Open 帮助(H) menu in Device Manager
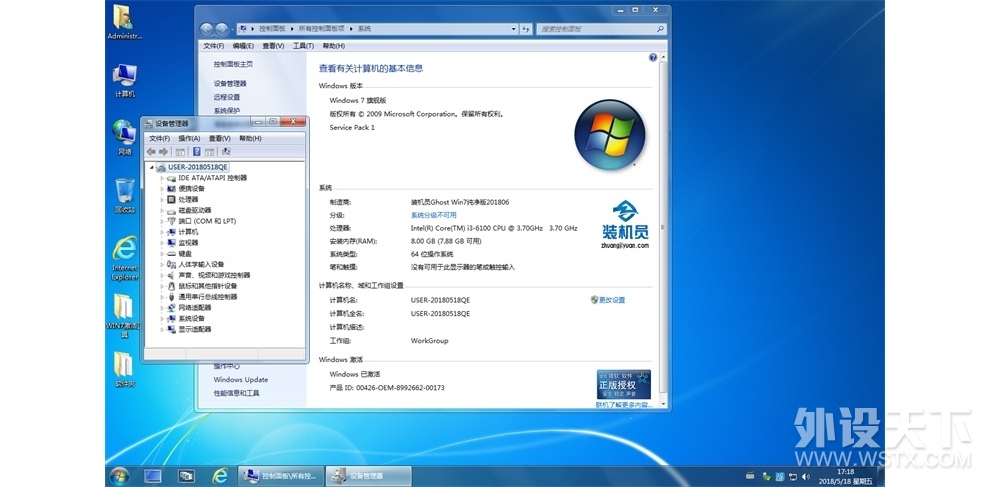Viewport: 990px width, 487px height. (250, 138)
